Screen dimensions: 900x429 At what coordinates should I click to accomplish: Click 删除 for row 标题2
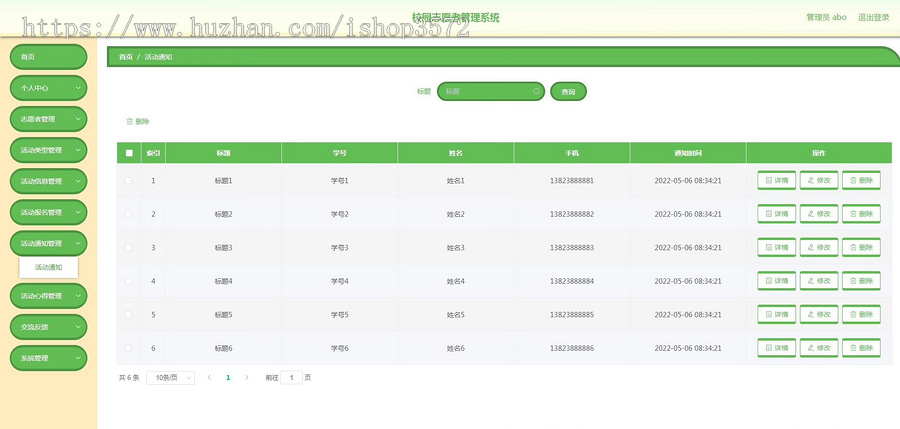pos(862,214)
